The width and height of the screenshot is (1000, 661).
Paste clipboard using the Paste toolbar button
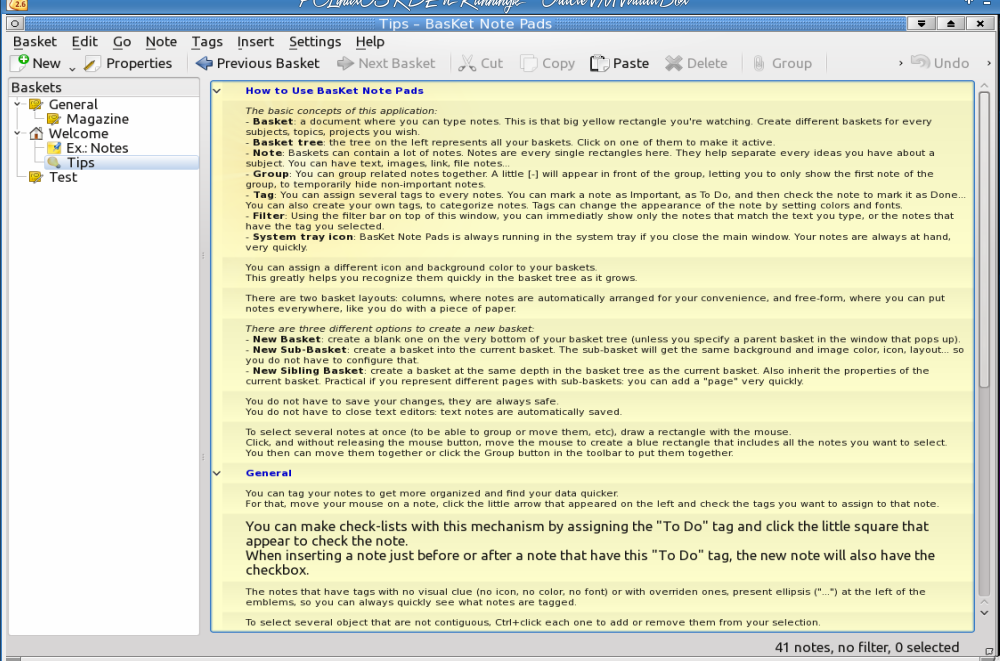click(619, 63)
